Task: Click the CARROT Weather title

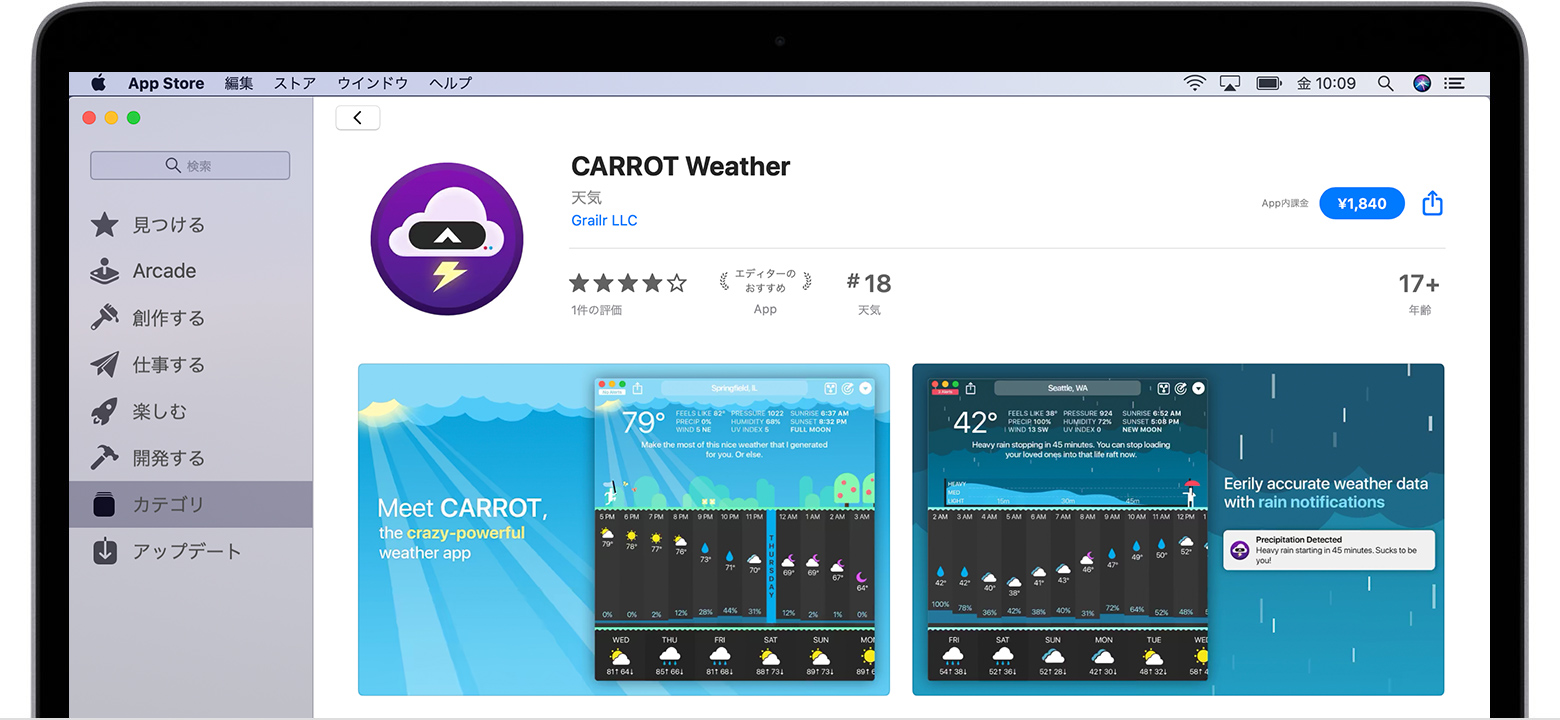Action: click(x=681, y=166)
